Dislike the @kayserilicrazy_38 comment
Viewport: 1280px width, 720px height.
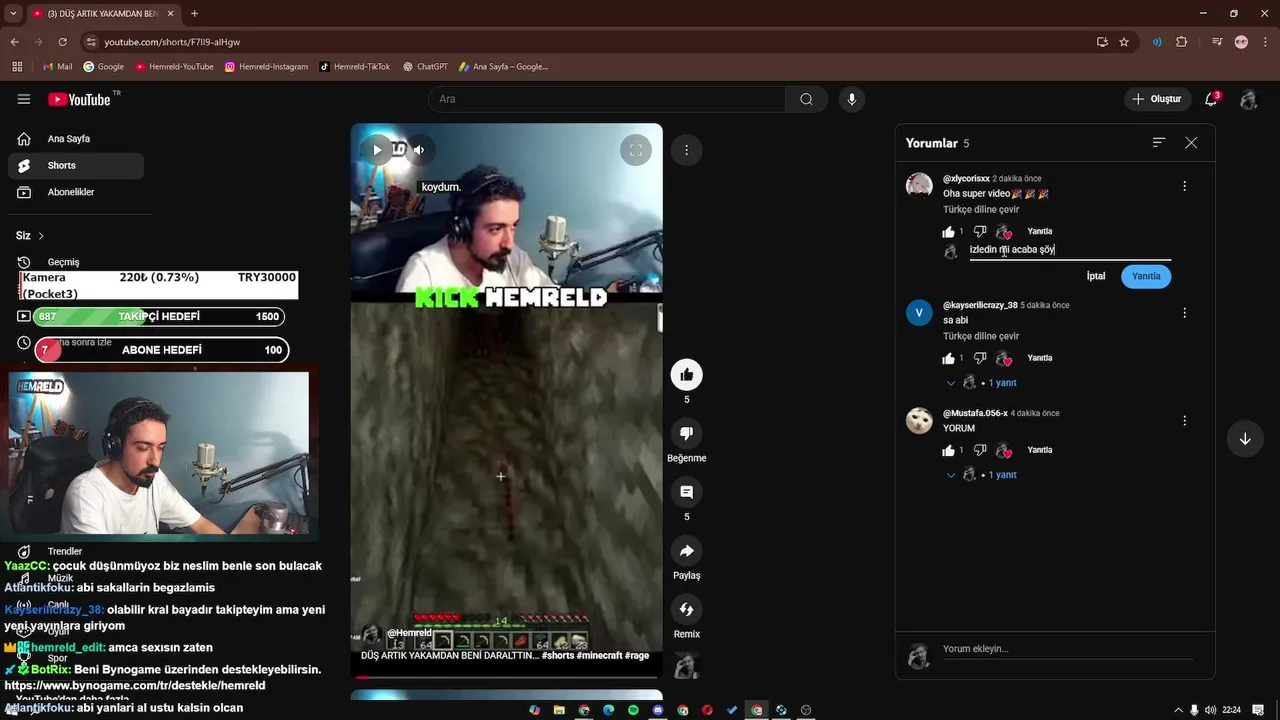(x=980, y=358)
